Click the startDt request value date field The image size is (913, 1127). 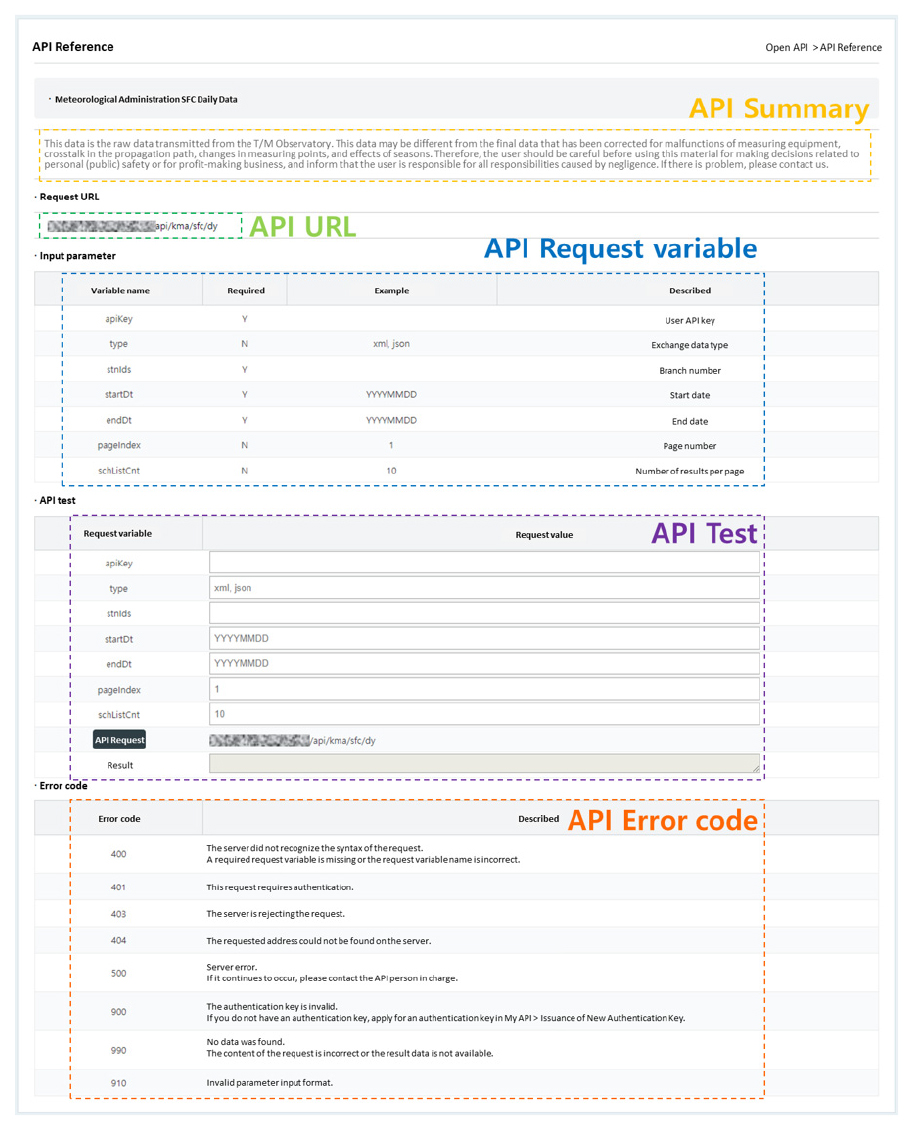[x=484, y=638]
